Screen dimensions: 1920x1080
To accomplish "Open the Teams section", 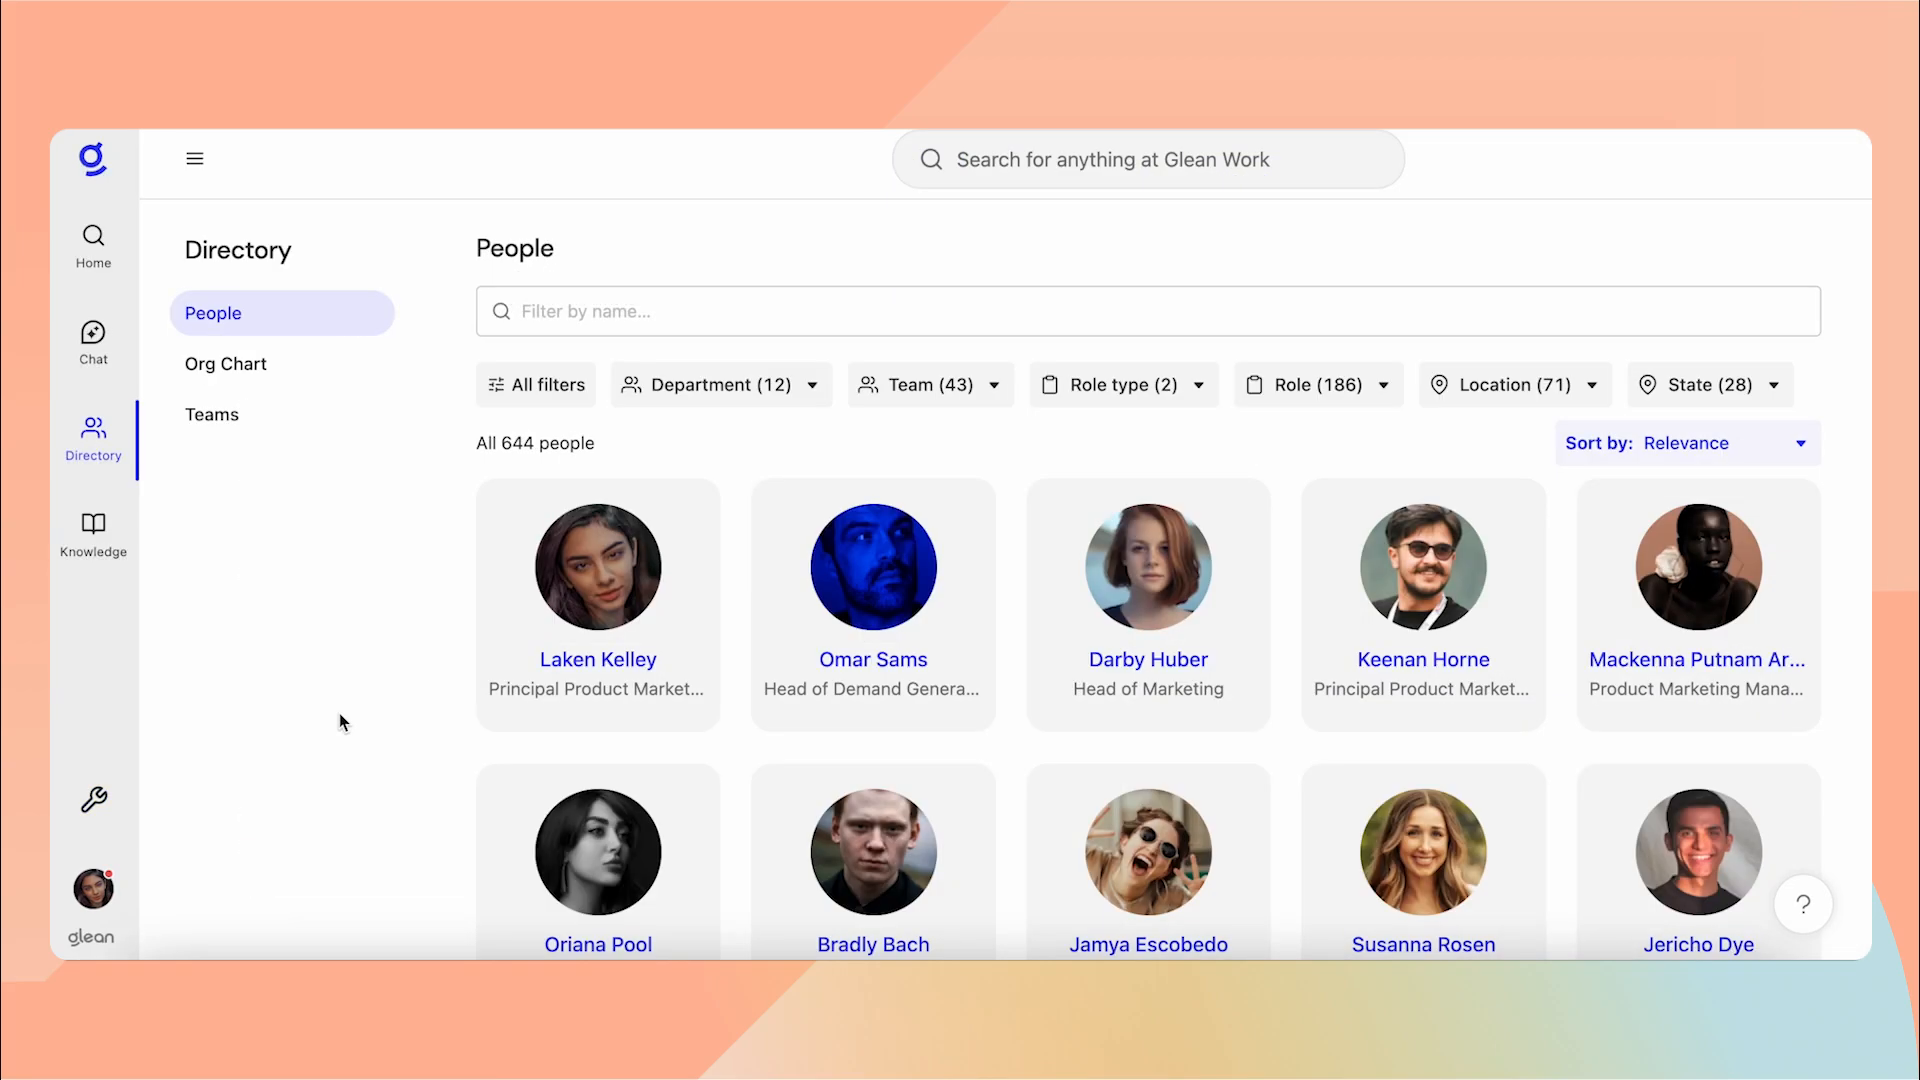I will tap(212, 414).
